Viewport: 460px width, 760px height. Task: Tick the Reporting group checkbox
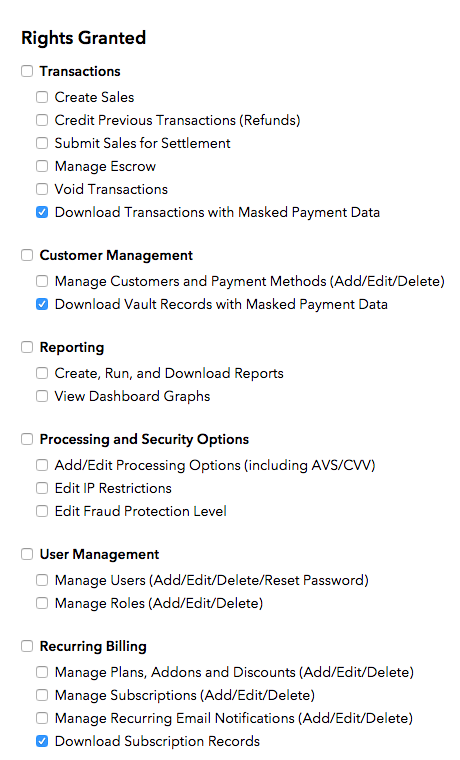tap(27, 347)
